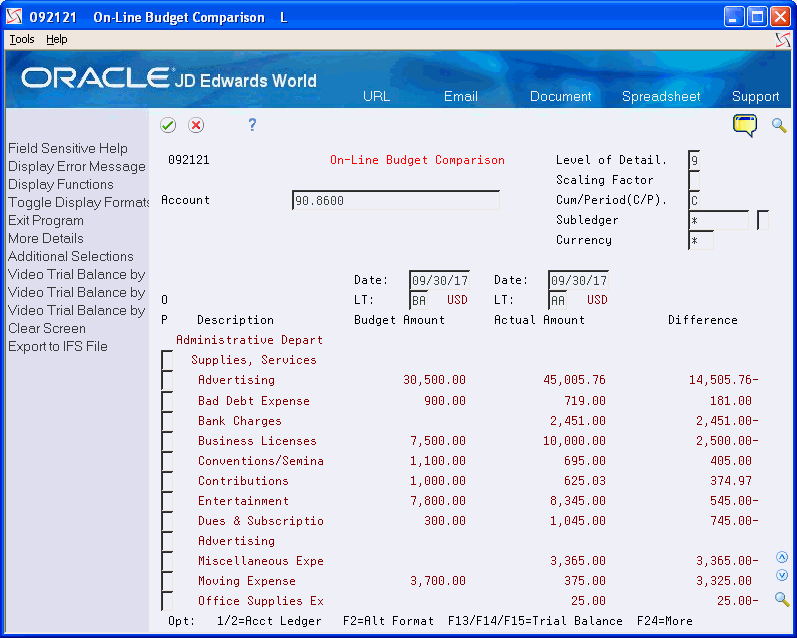Click the green checkmark OK icon
This screenshot has width=797, height=638.
168,125
